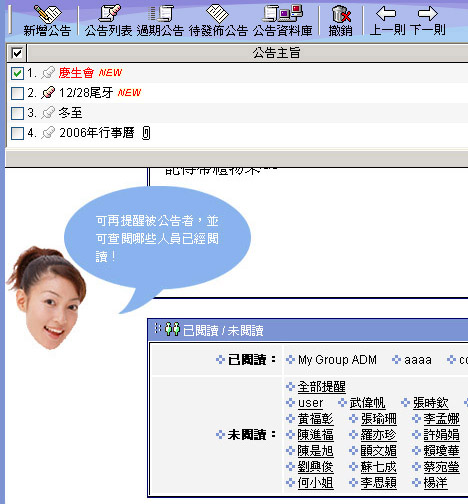The image size is (468, 504).
Task: Check the 冬至 announcement checkbox
Action: (17, 113)
